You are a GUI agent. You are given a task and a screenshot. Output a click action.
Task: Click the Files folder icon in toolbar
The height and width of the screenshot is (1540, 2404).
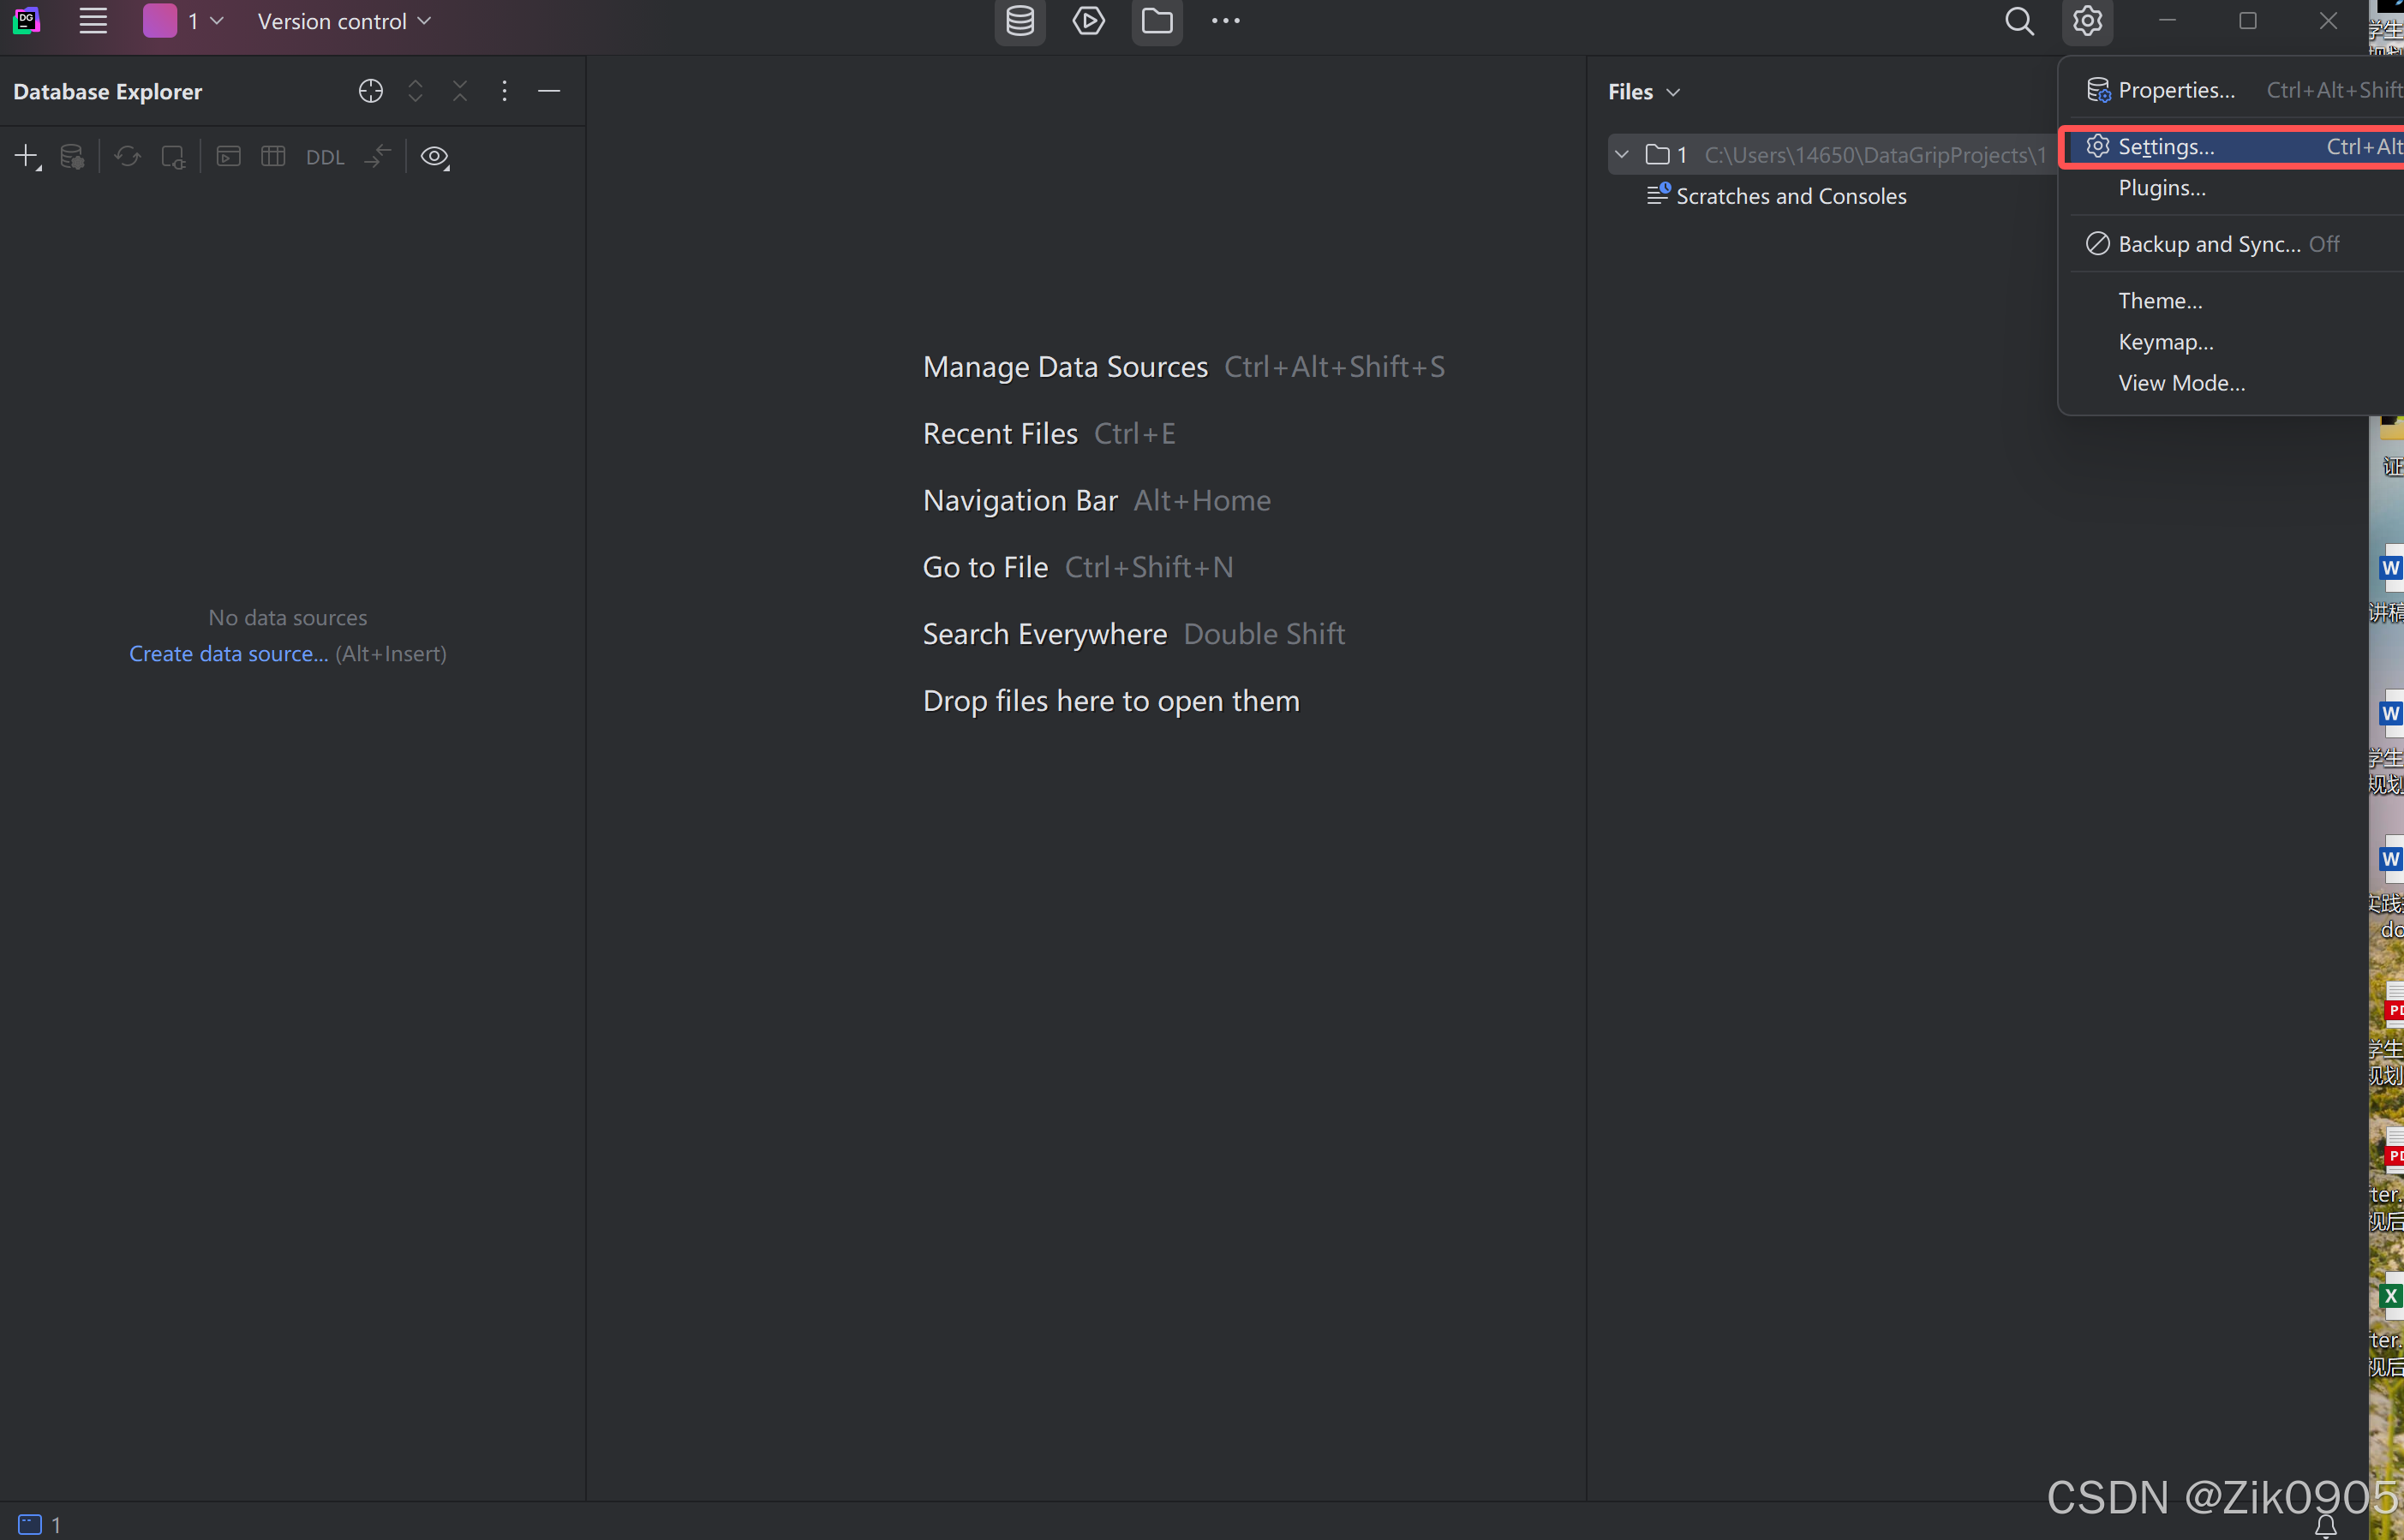click(1157, 21)
